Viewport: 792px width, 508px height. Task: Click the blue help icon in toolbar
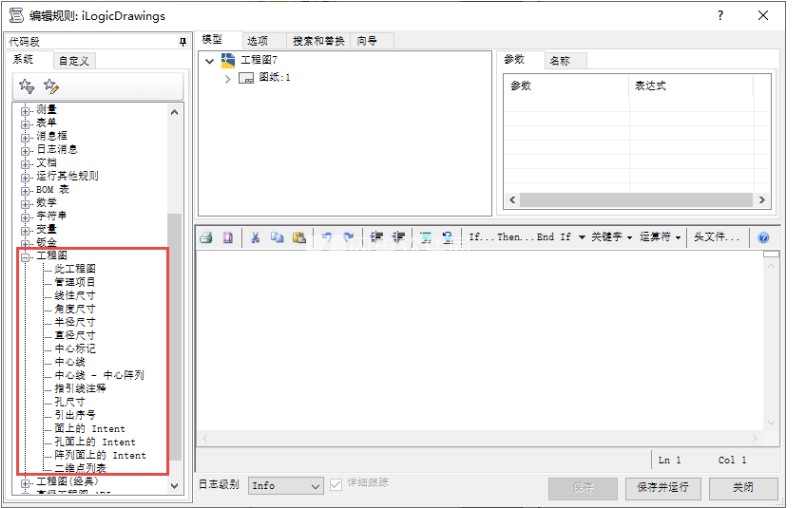(763, 238)
